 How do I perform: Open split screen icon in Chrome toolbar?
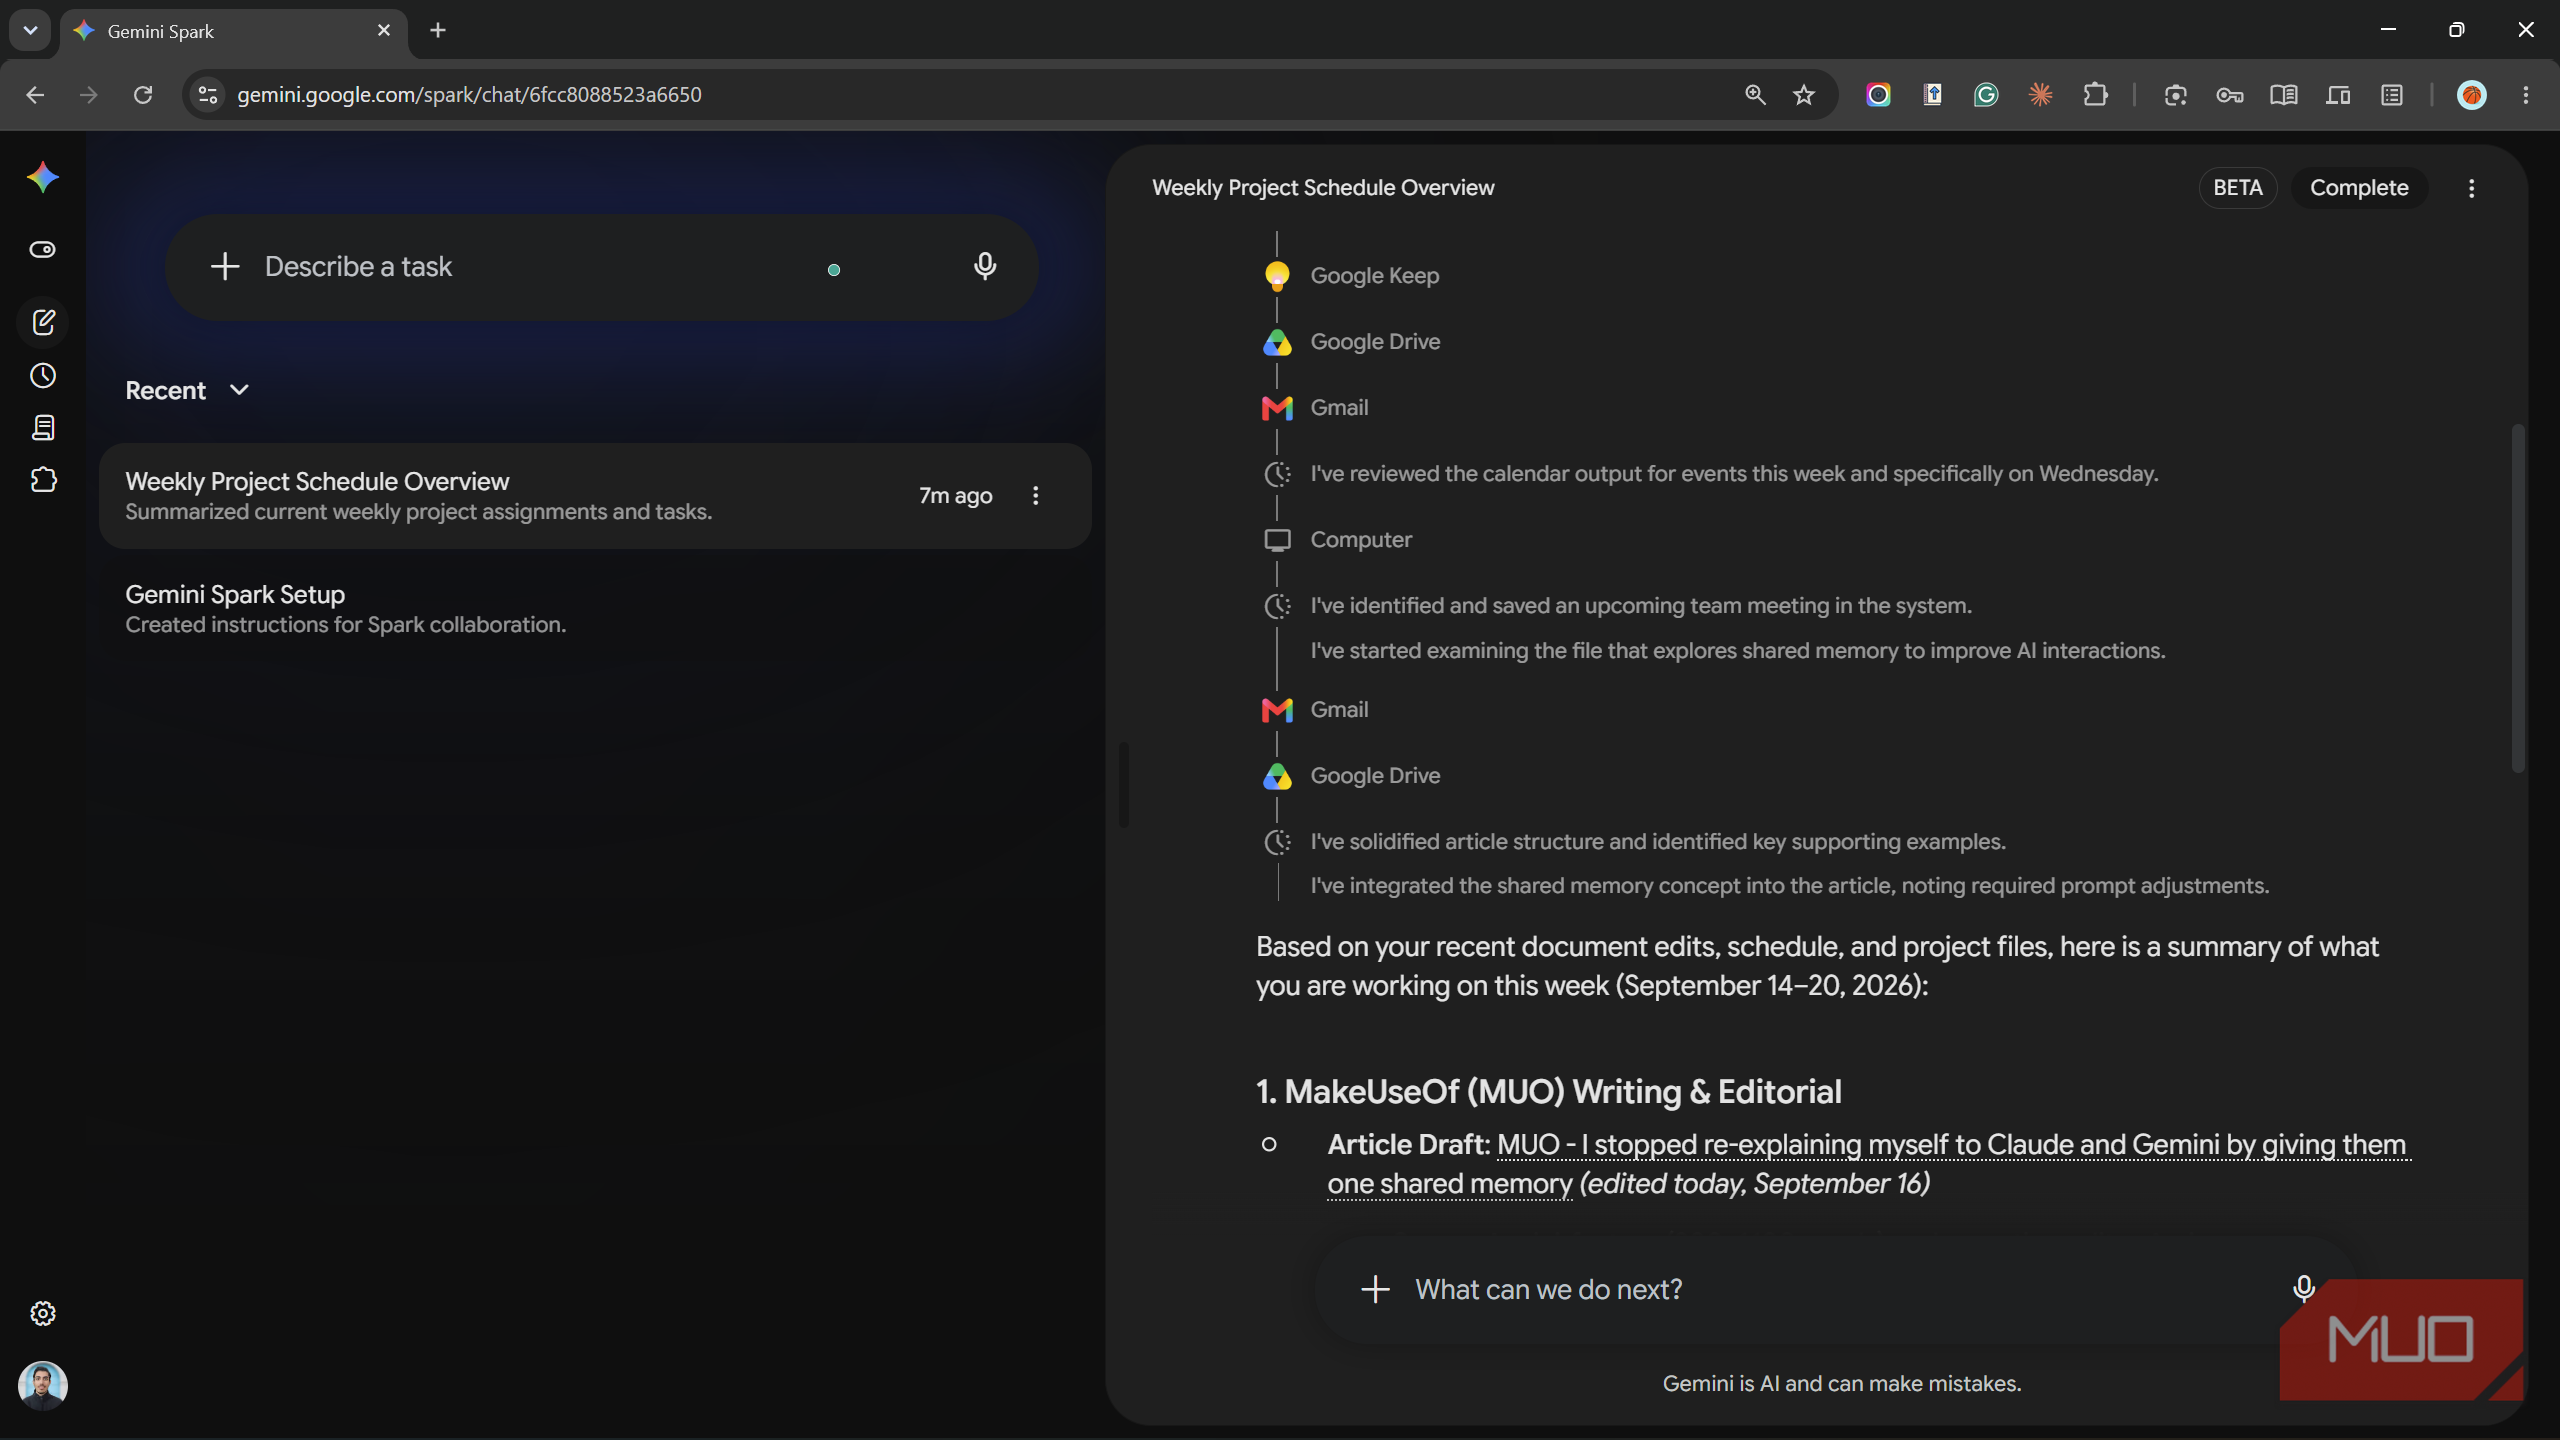(2338, 94)
